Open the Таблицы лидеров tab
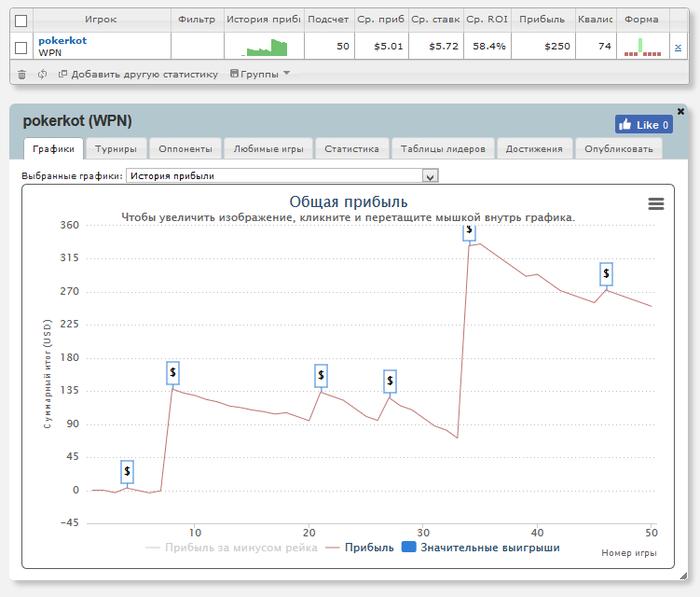 coord(443,149)
